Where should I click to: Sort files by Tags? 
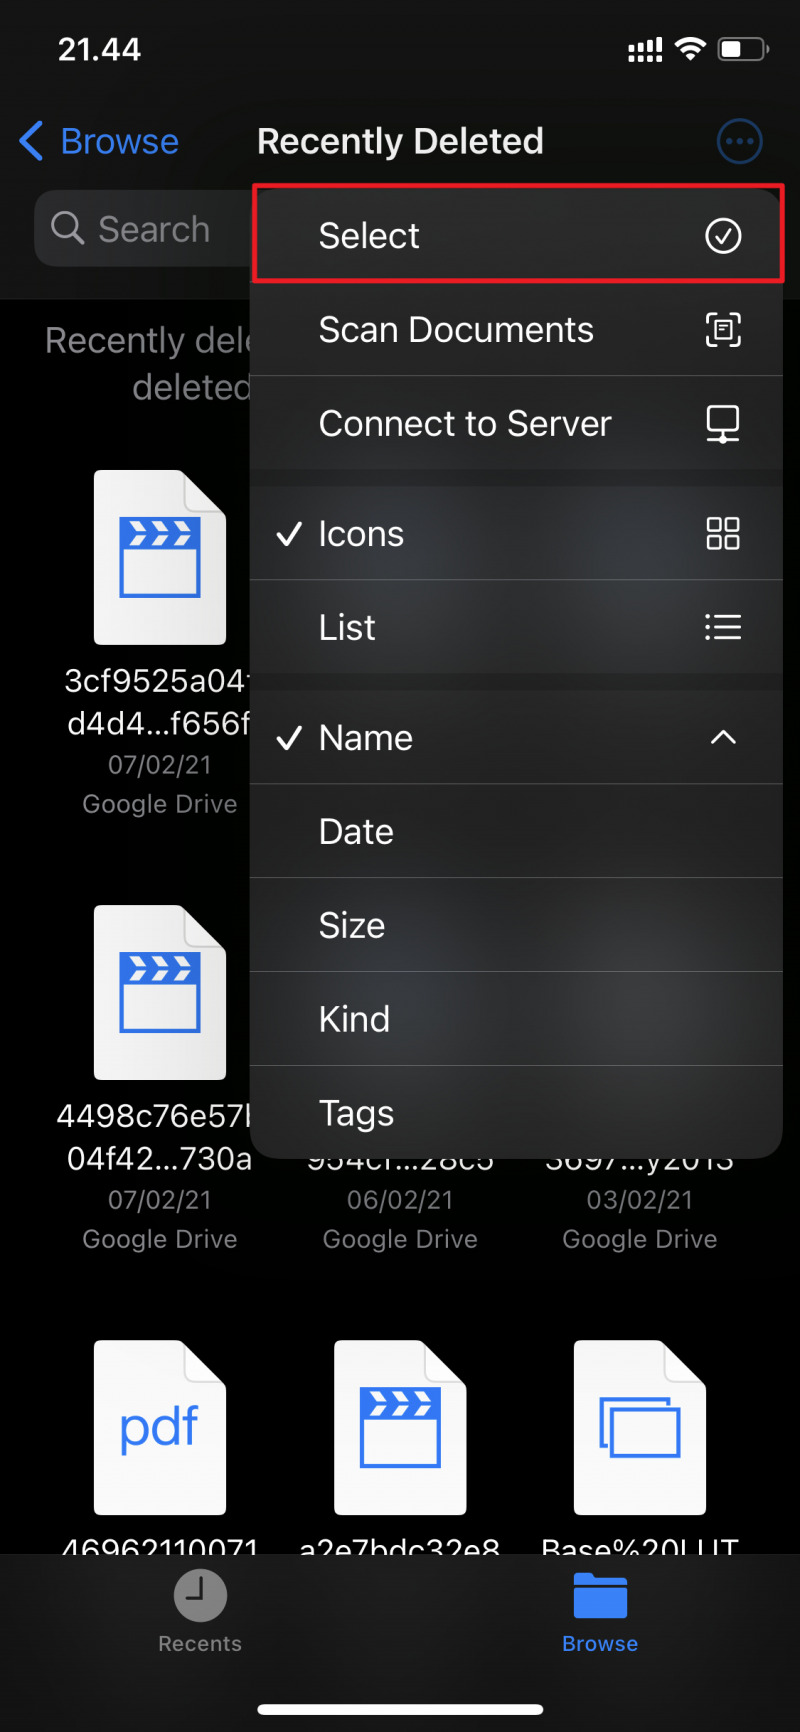click(x=356, y=1113)
